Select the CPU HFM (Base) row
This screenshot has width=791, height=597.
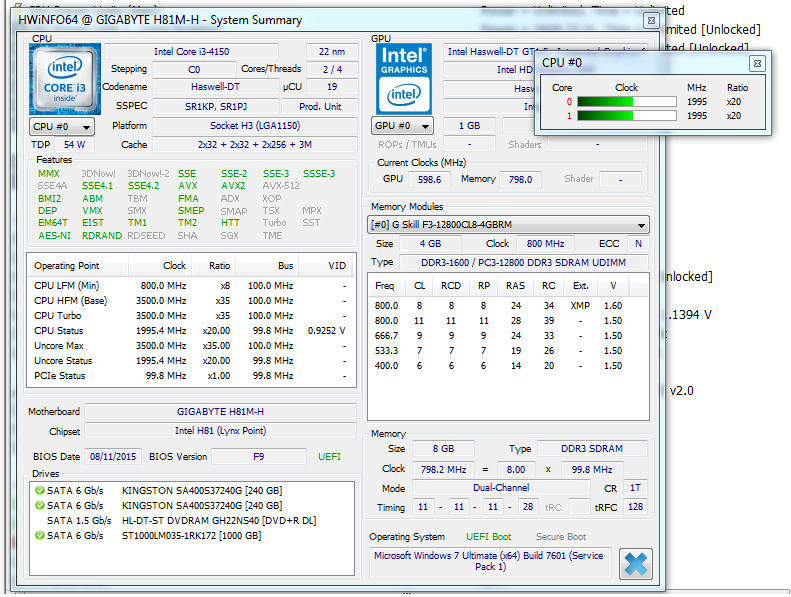191,301
